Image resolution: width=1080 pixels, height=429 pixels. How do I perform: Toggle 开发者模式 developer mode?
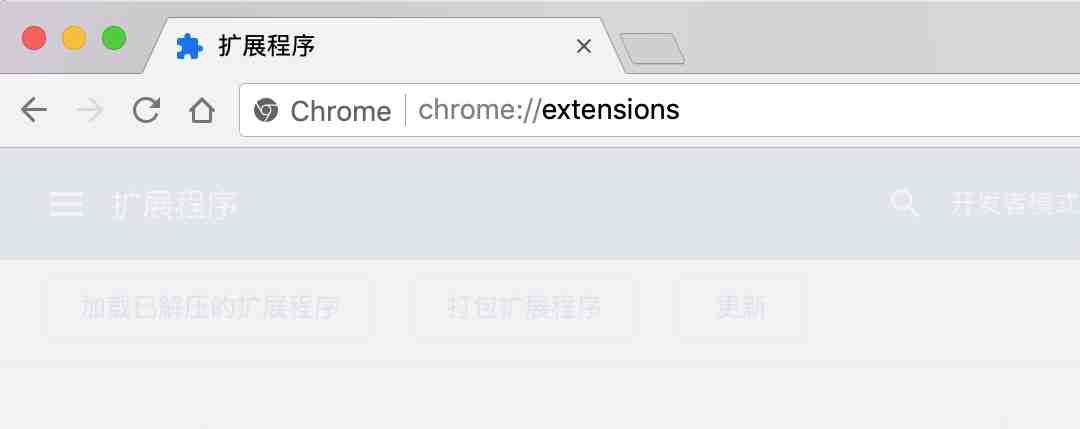point(1015,205)
